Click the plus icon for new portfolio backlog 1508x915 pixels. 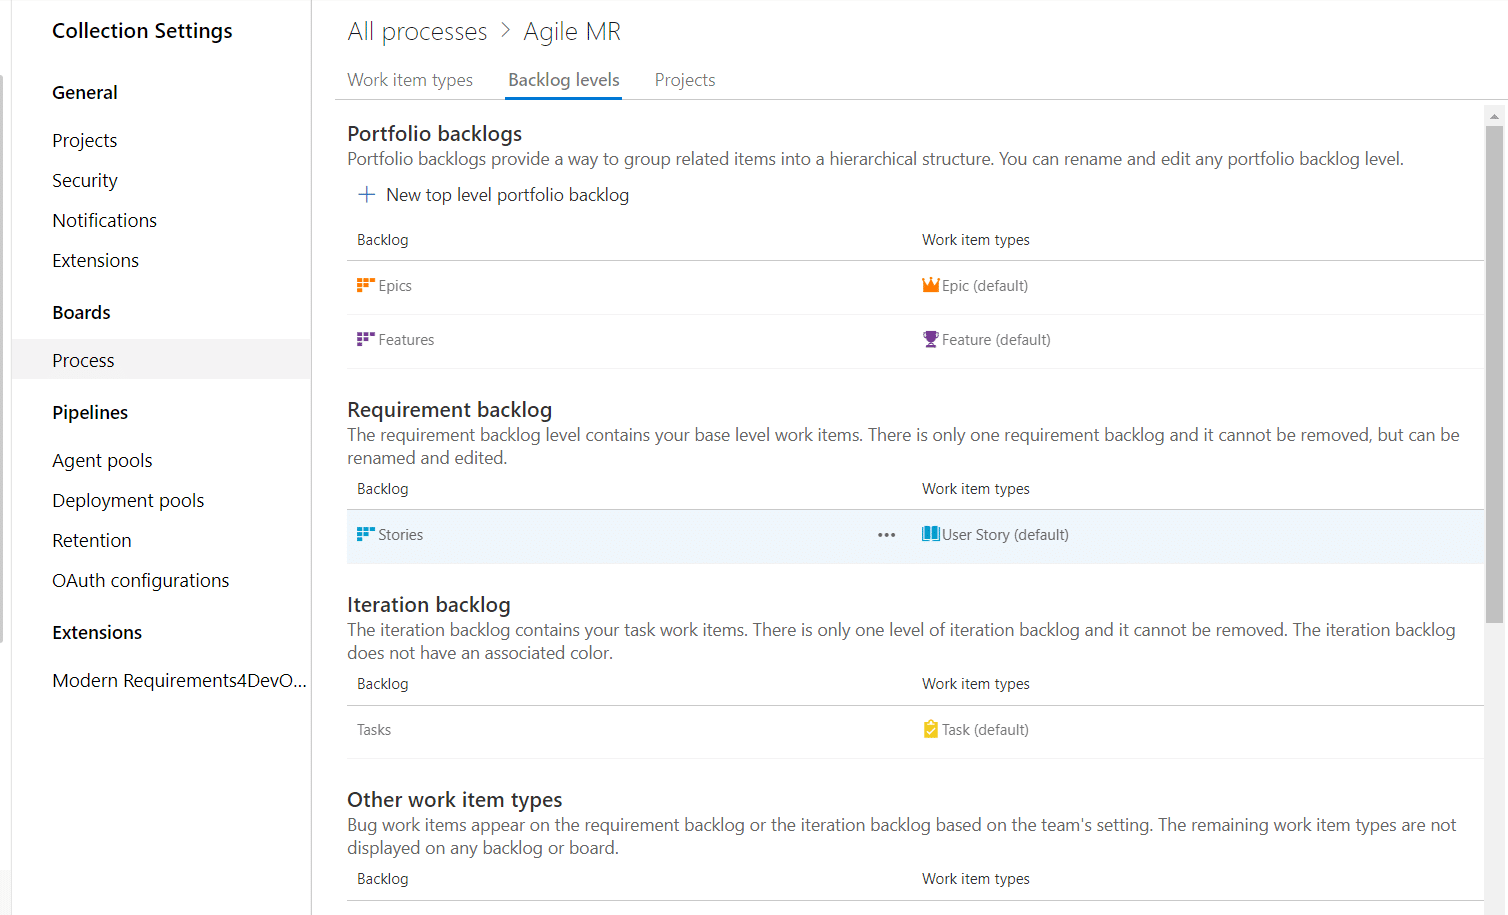366,194
